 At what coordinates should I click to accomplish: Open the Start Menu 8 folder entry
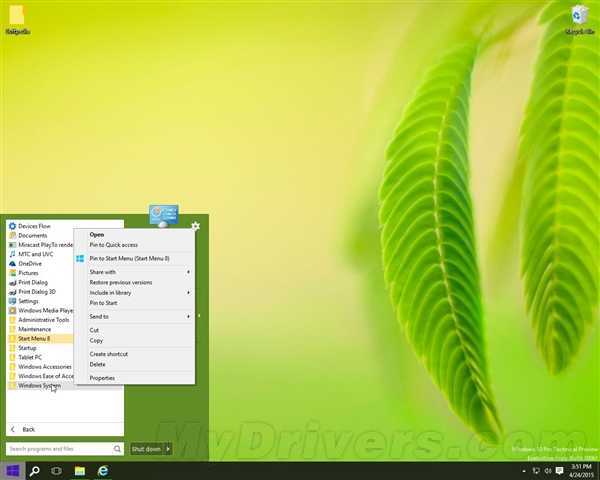(40, 339)
